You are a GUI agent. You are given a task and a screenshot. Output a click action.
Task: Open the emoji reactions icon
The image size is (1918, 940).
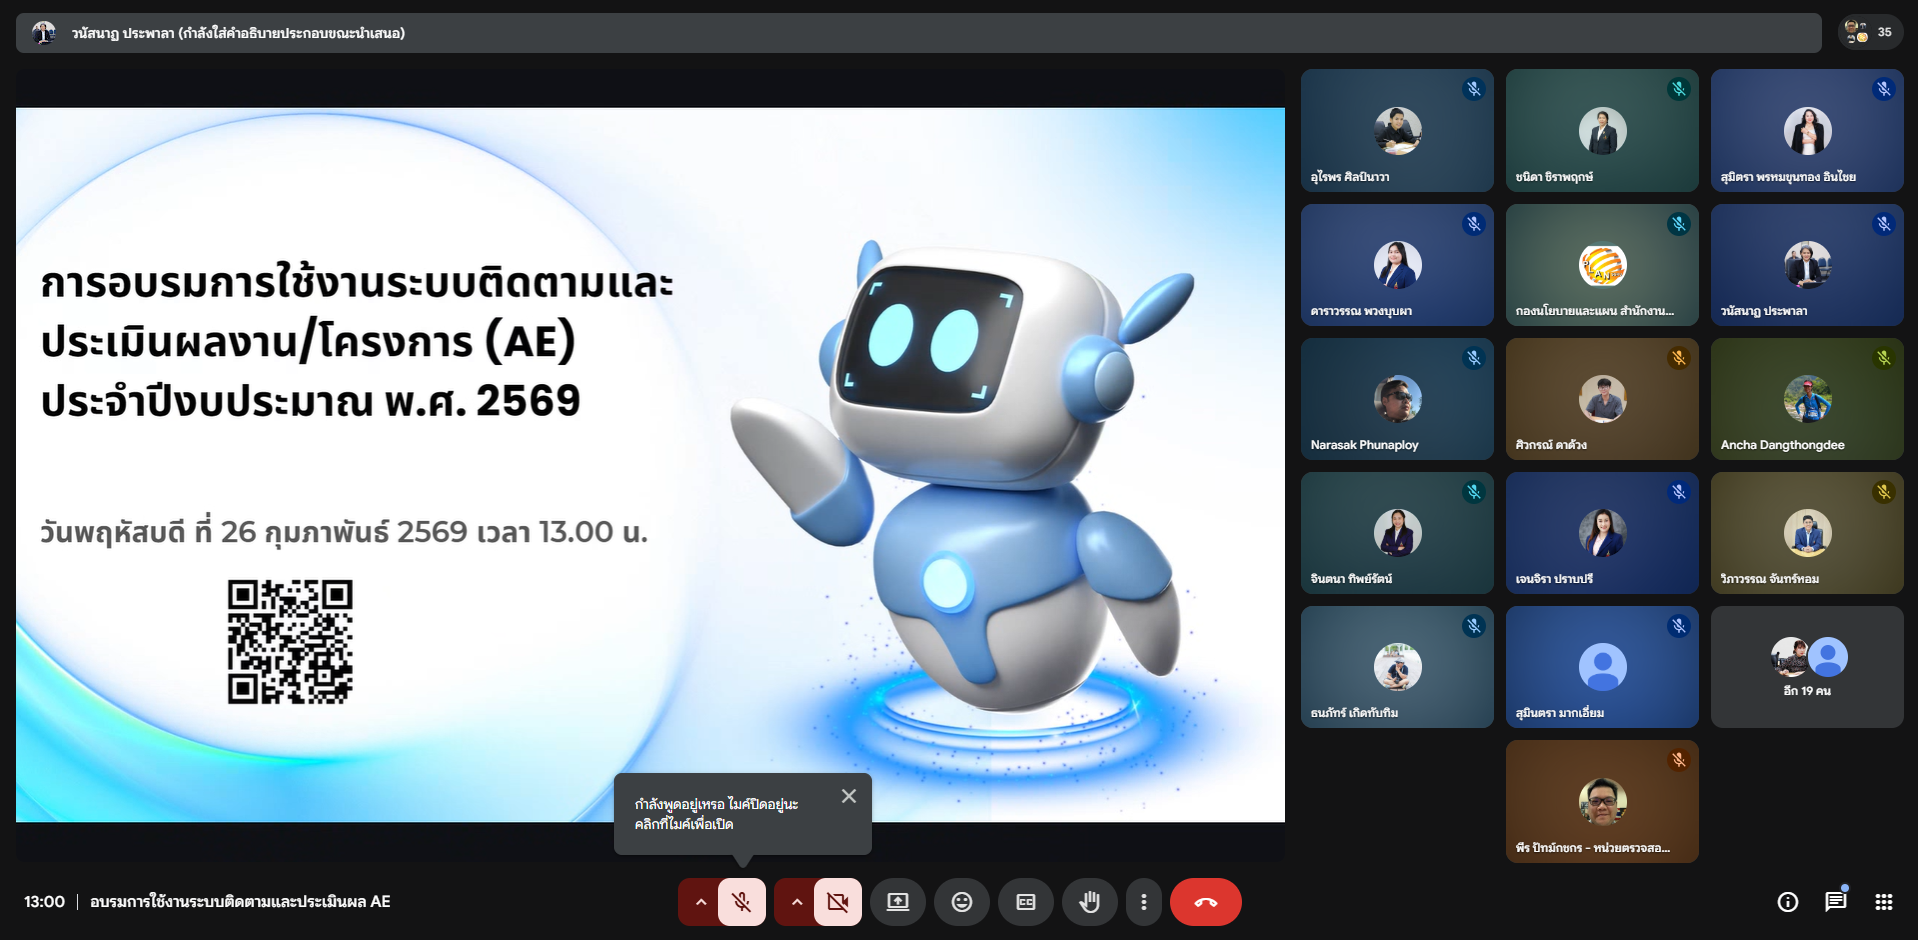pos(961,902)
